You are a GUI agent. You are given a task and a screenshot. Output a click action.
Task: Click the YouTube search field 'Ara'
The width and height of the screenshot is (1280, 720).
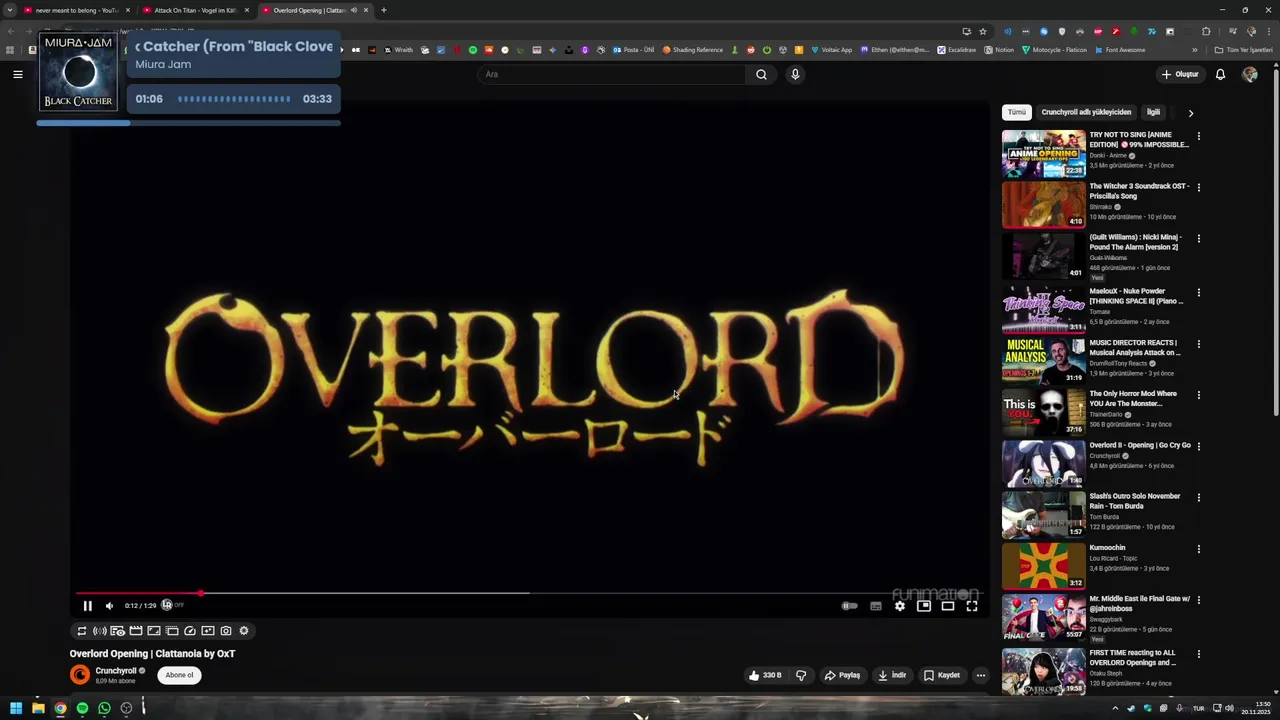(612, 74)
